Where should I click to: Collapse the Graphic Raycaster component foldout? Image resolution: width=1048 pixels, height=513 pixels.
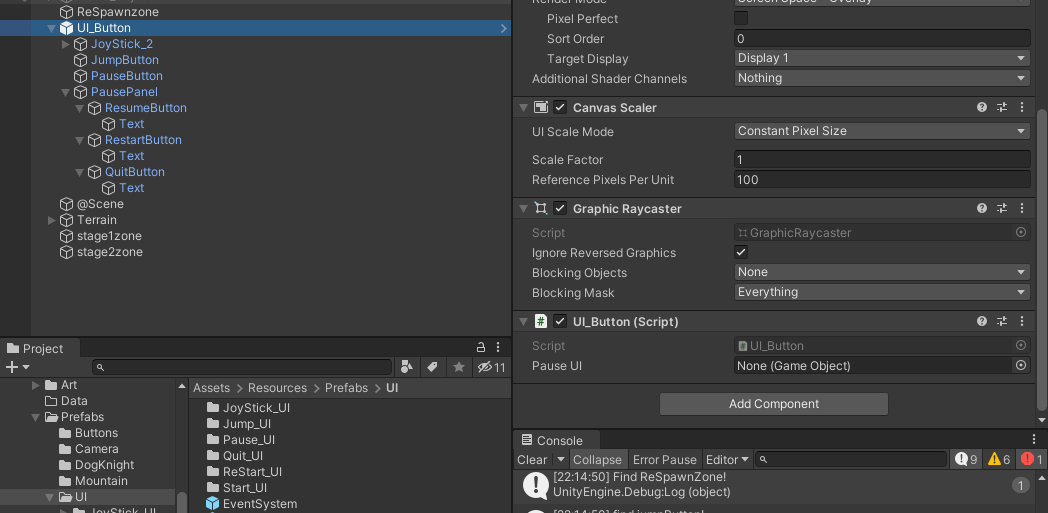tap(524, 208)
